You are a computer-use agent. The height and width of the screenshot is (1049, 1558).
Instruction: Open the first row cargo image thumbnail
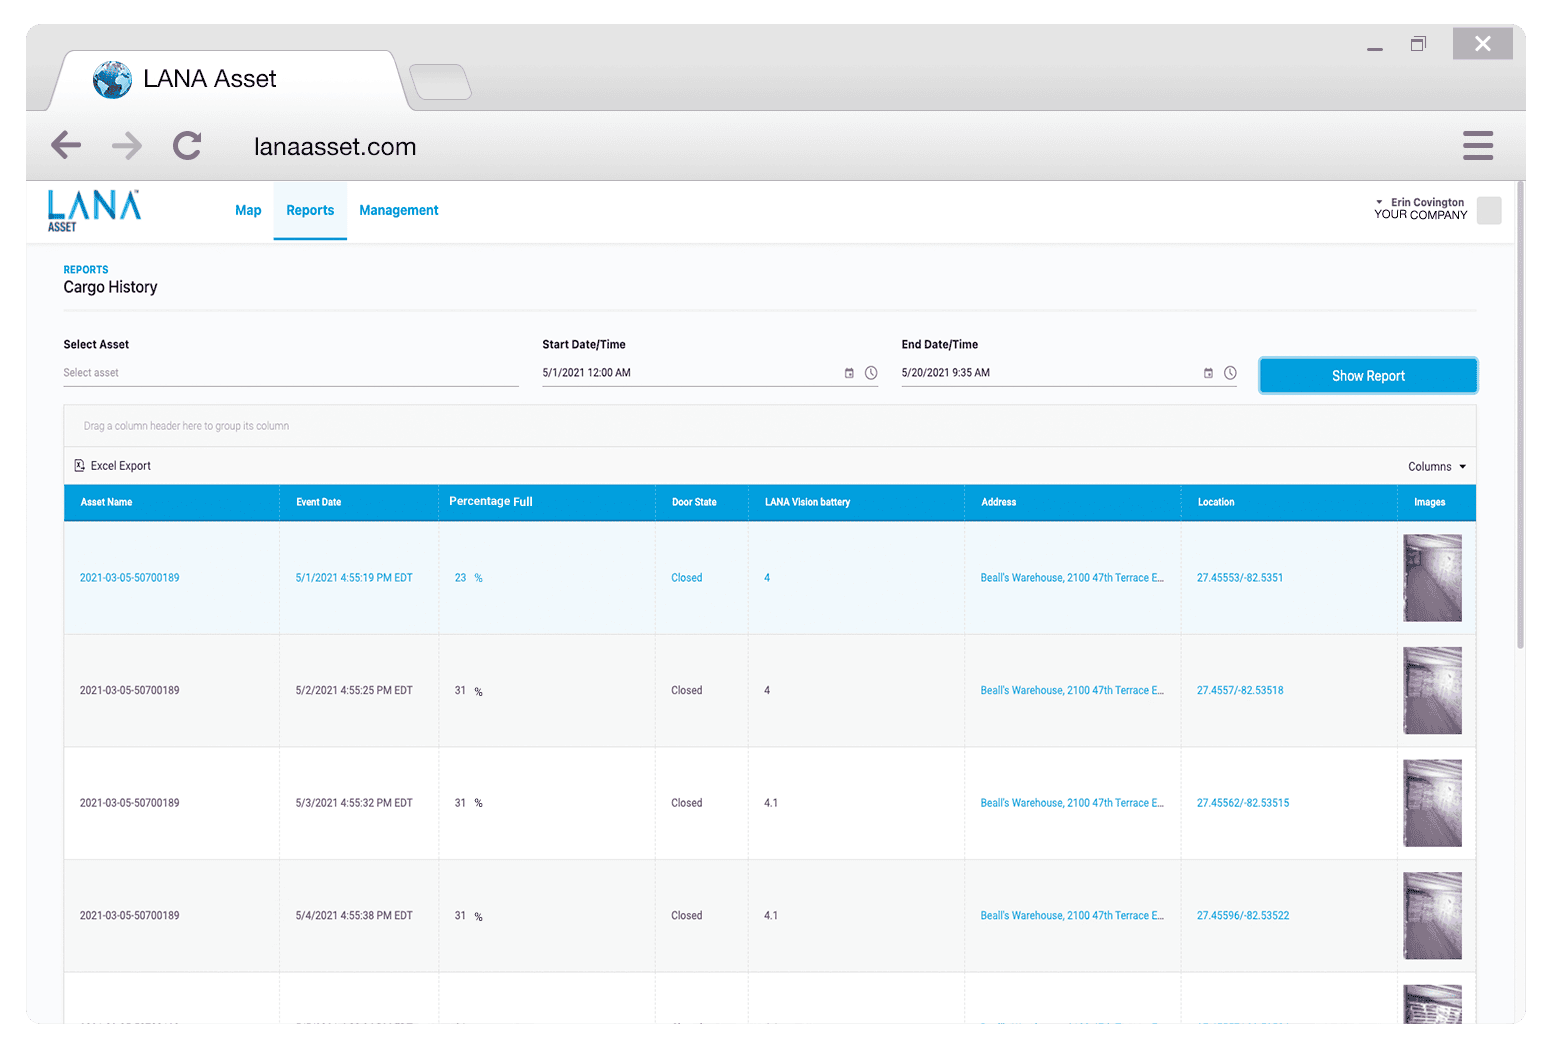click(1432, 578)
